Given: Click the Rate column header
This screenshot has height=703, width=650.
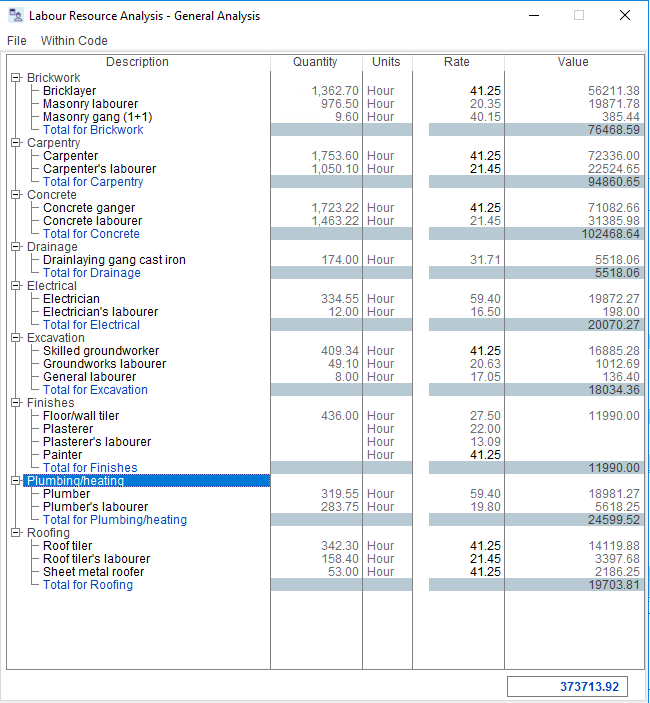Looking at the screenshot, I should [x=457, y=62].
